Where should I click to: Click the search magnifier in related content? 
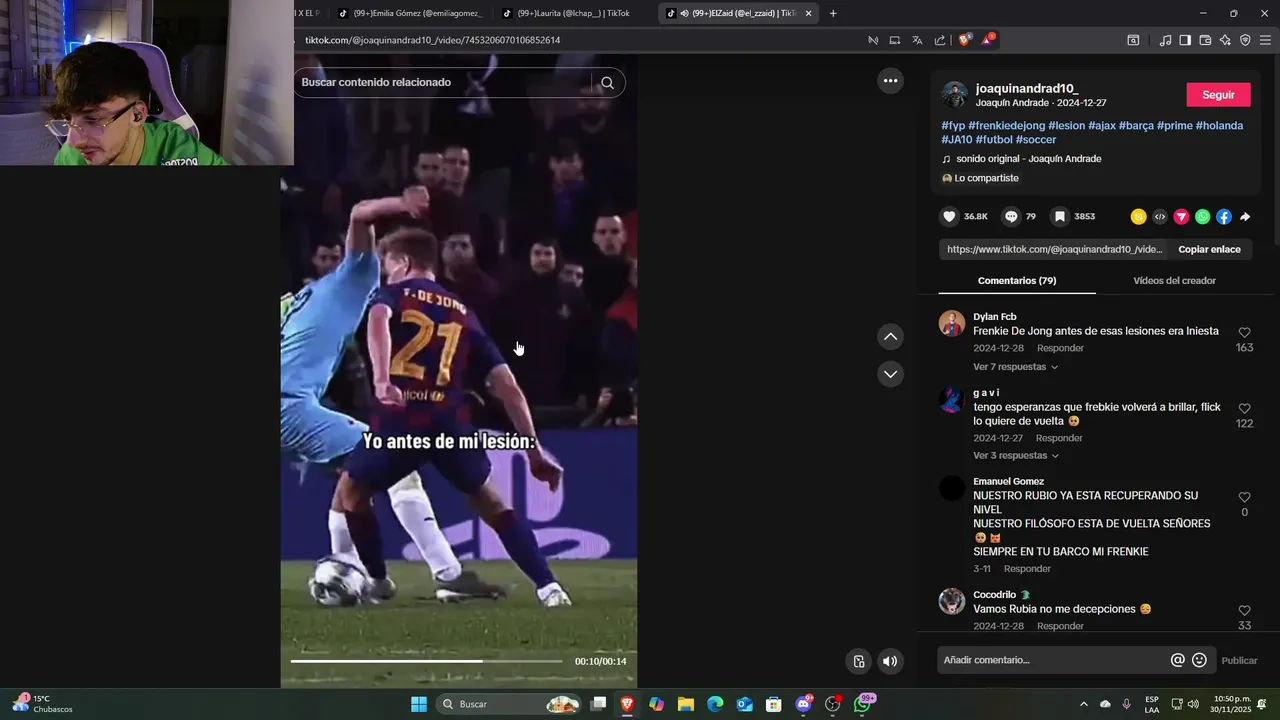pyautogui.click(x=607, y=83)
